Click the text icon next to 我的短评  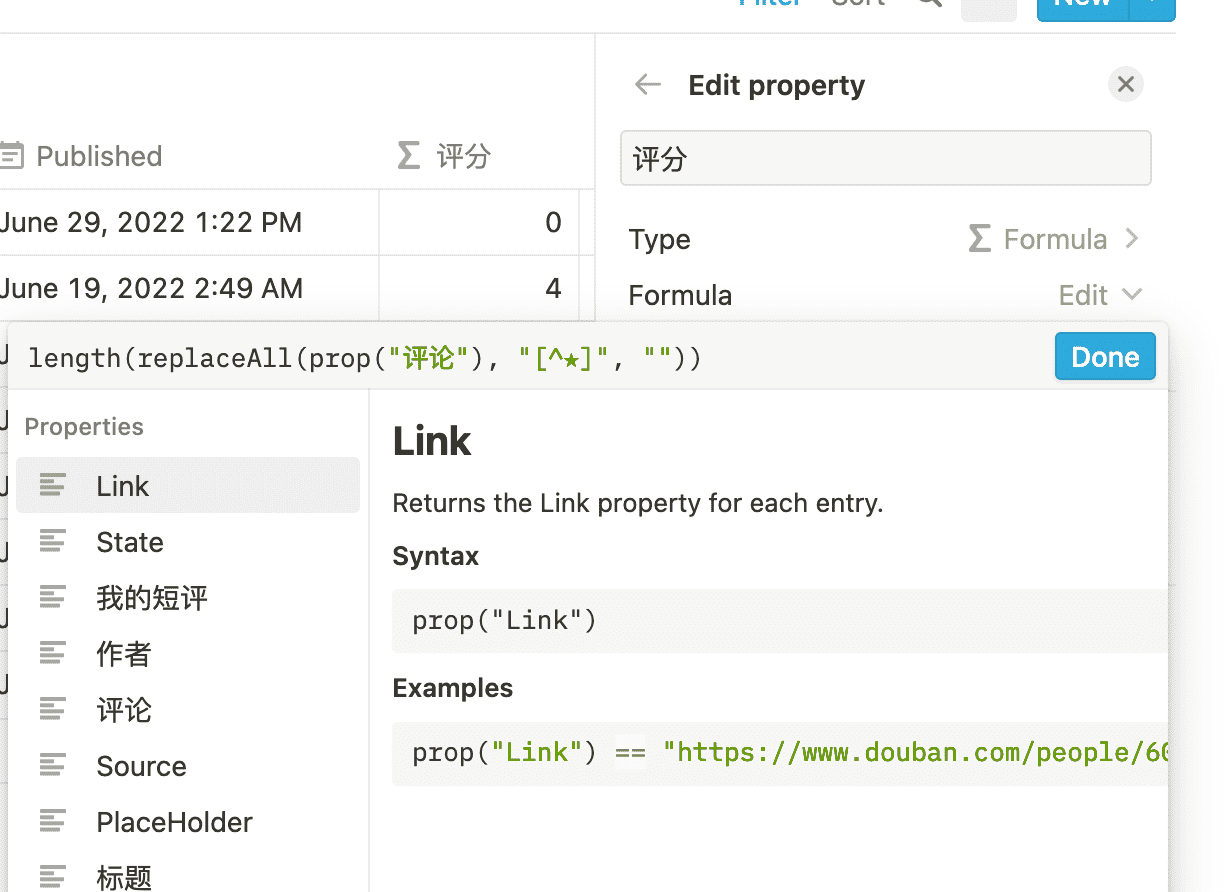pos(53,598)
